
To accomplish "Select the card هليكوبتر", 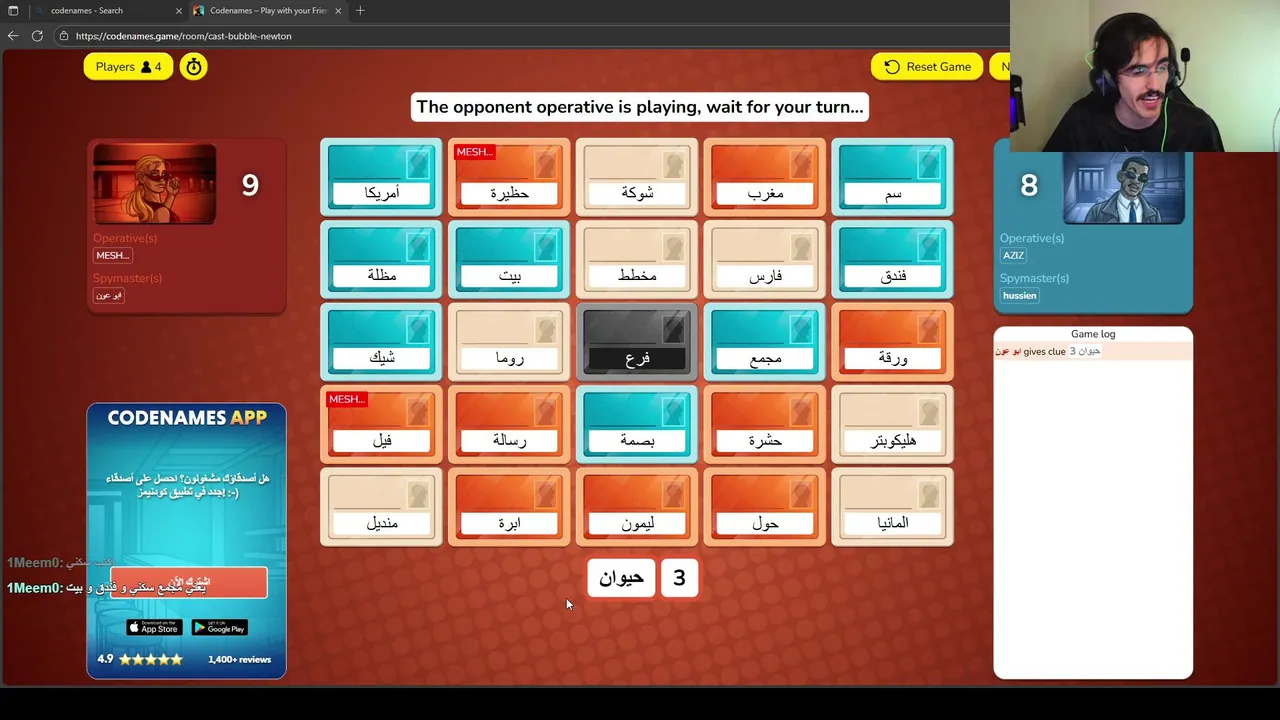I will (893, 425).
